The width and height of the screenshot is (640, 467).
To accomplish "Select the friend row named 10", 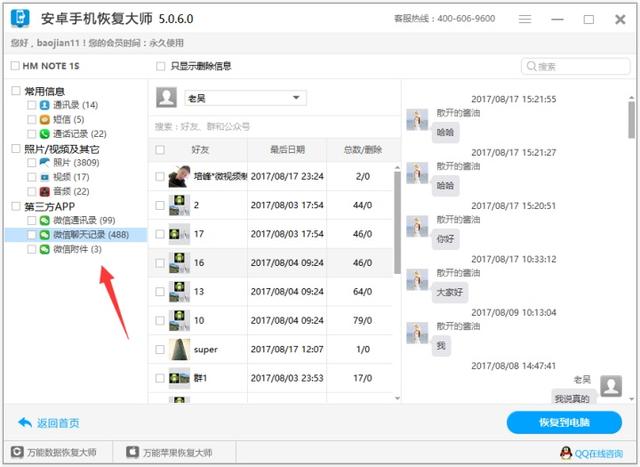I will (271, 320).
